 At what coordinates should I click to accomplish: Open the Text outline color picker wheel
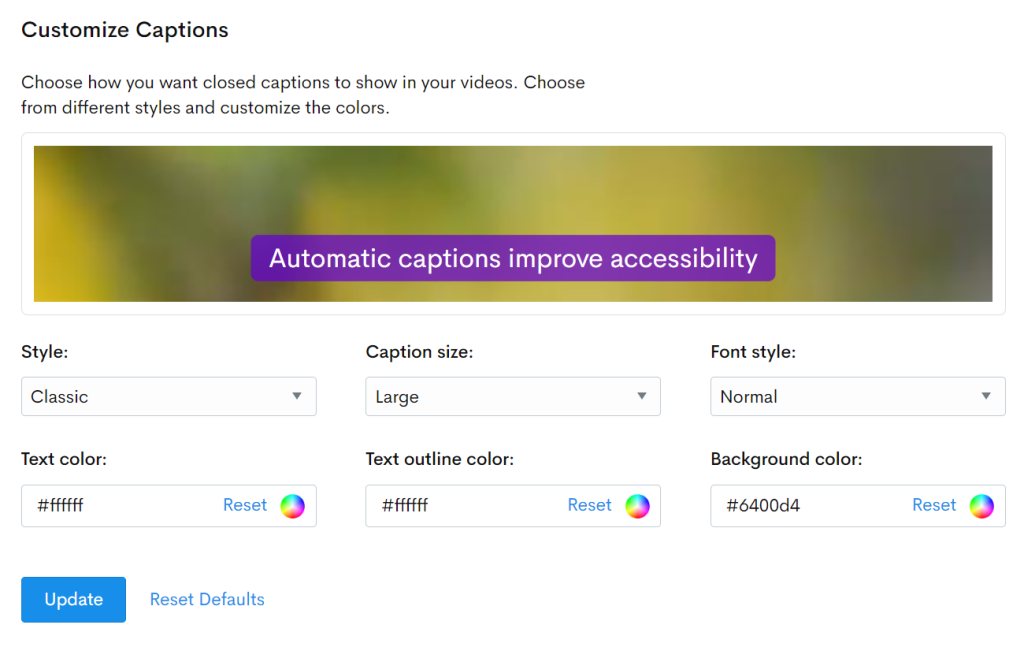point(637,506)
